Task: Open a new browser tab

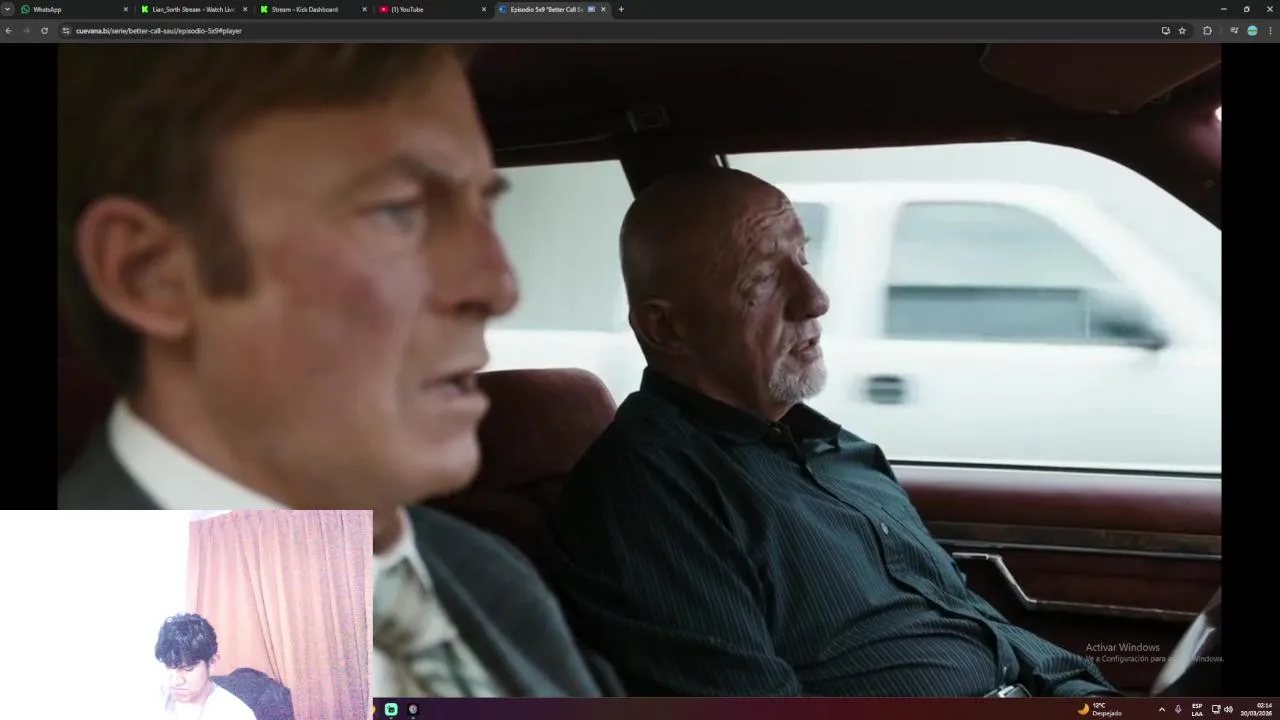Action: click(x=621, y=9)
